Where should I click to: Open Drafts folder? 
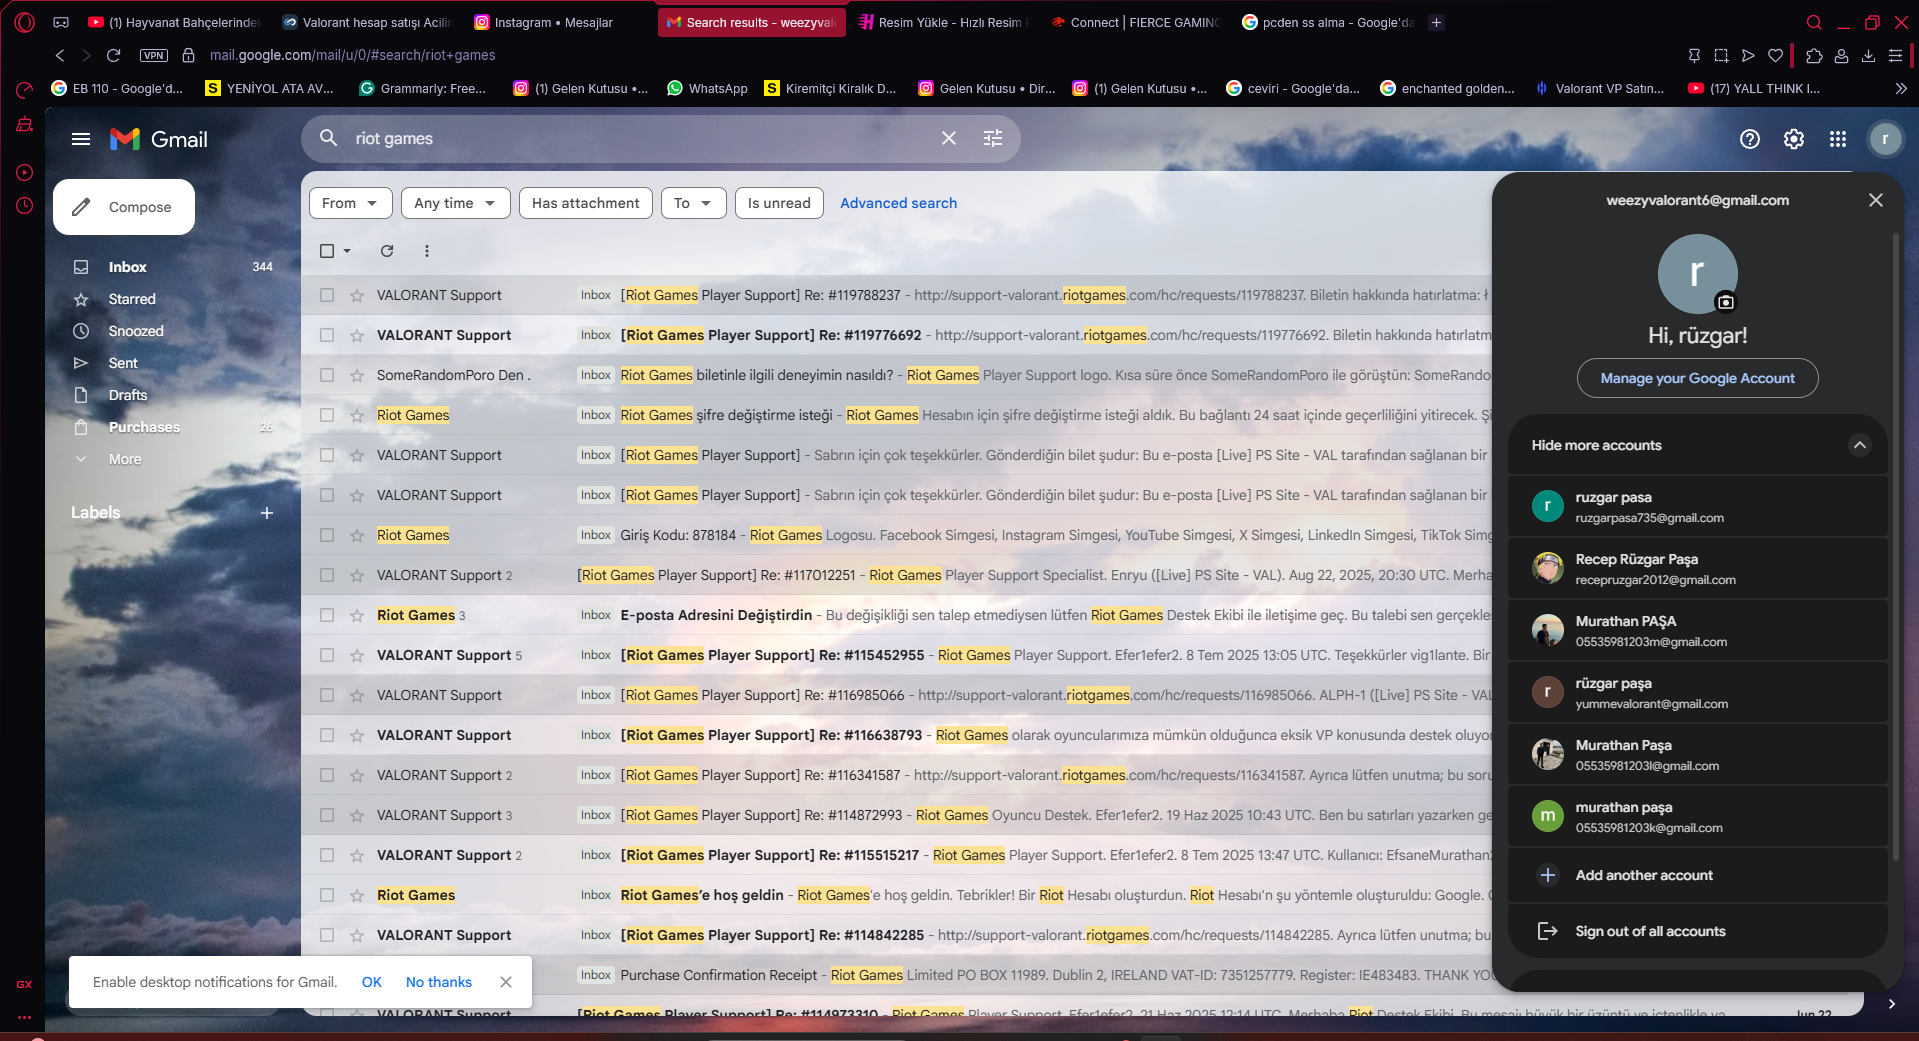click(128, 395)
